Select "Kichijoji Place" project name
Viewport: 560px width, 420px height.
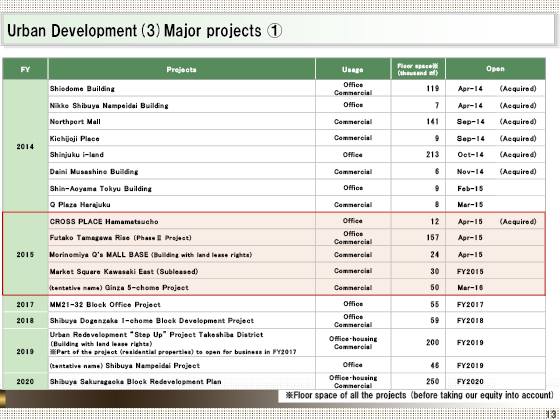coord(75,138)
